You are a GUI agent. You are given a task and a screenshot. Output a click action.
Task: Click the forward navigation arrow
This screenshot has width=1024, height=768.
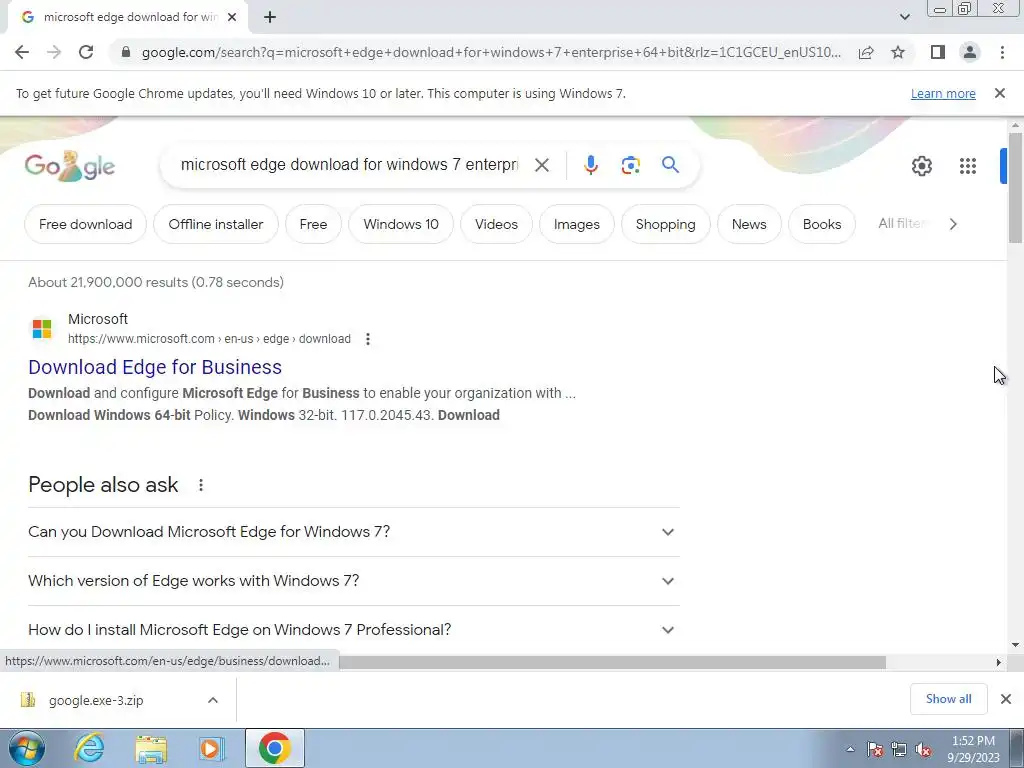pos(54,52)
